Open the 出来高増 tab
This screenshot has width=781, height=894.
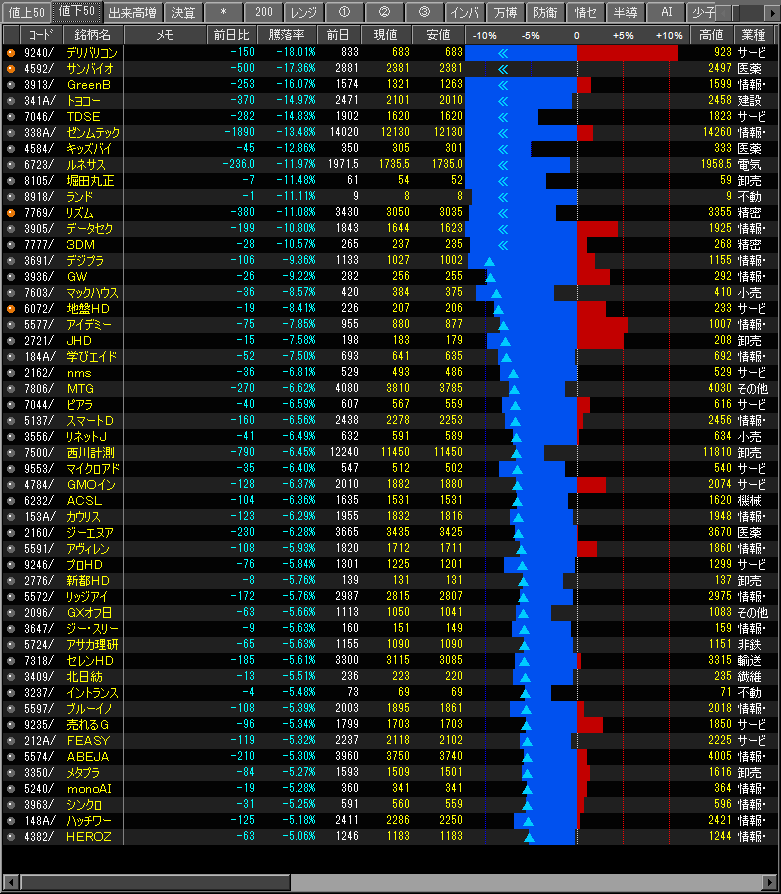click(x=132, y=12)
